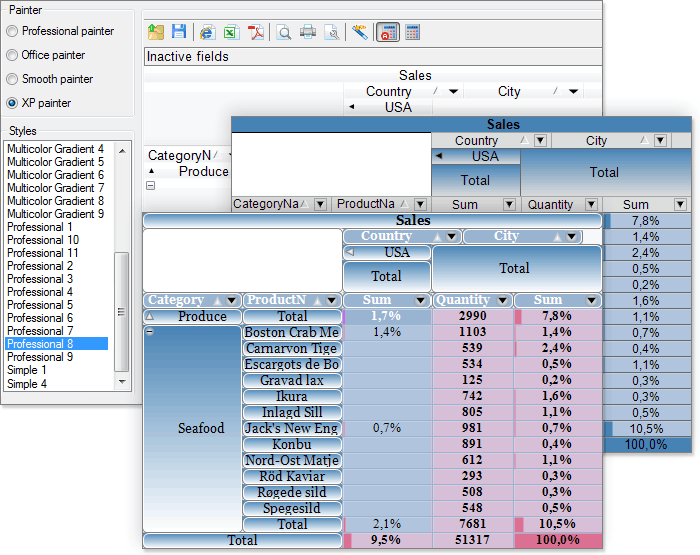Click the Category column header button
Screen dimensions: 700x555
click(x=192, y=300)
